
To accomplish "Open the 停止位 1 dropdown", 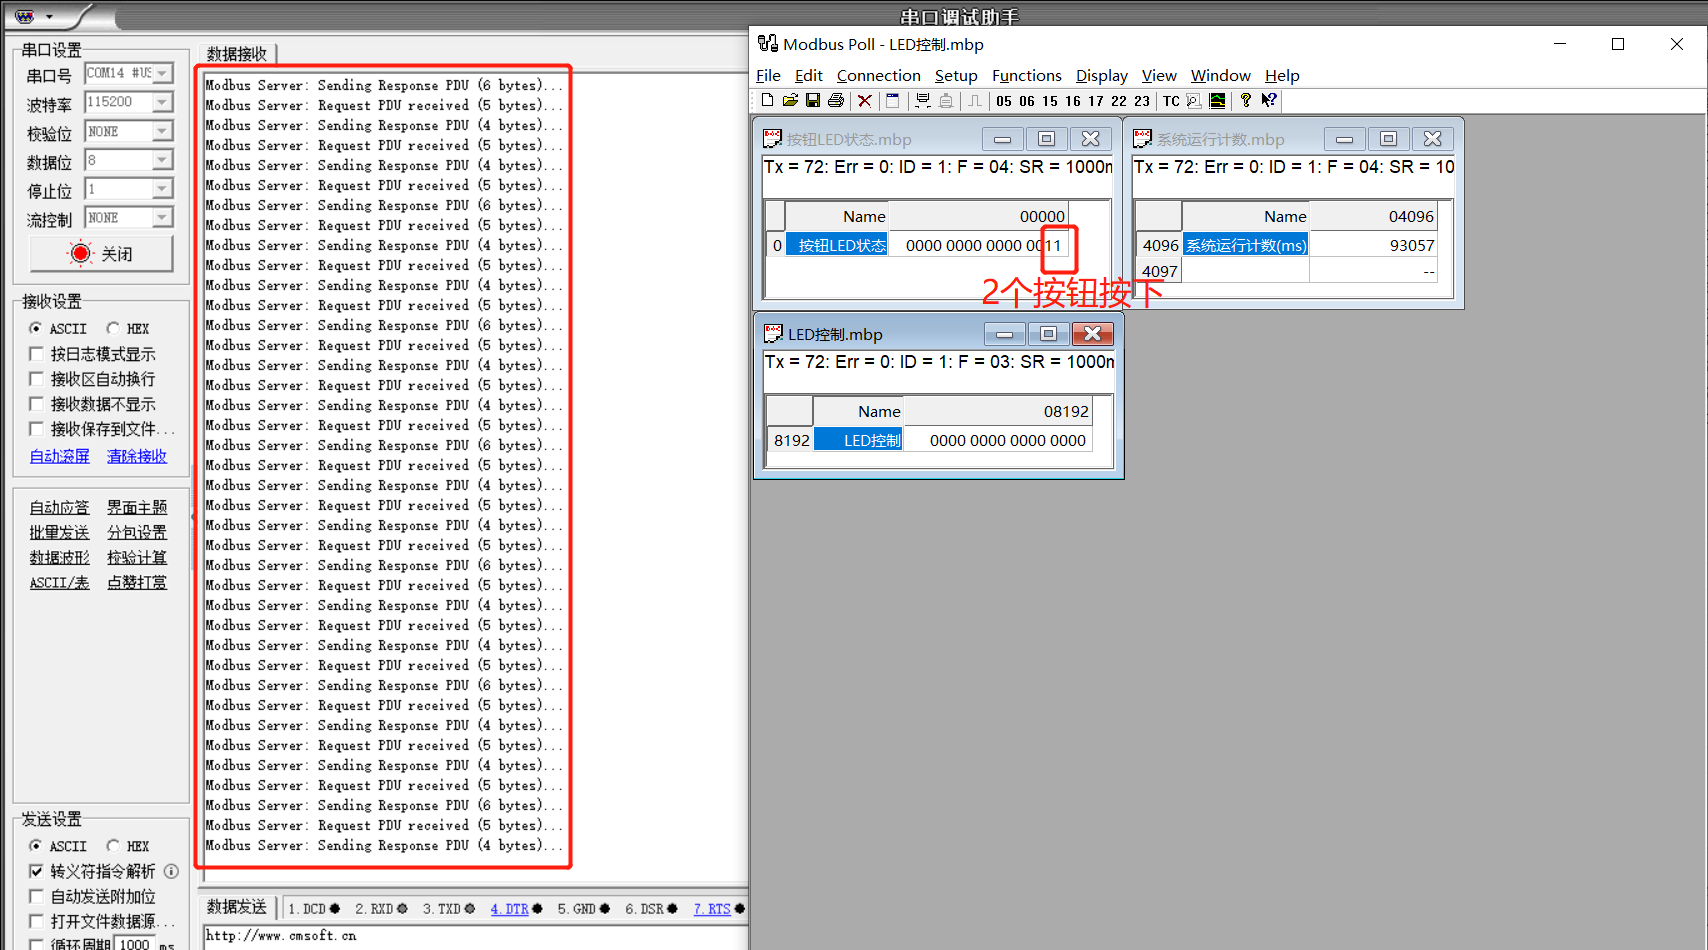I will [163, 189].
